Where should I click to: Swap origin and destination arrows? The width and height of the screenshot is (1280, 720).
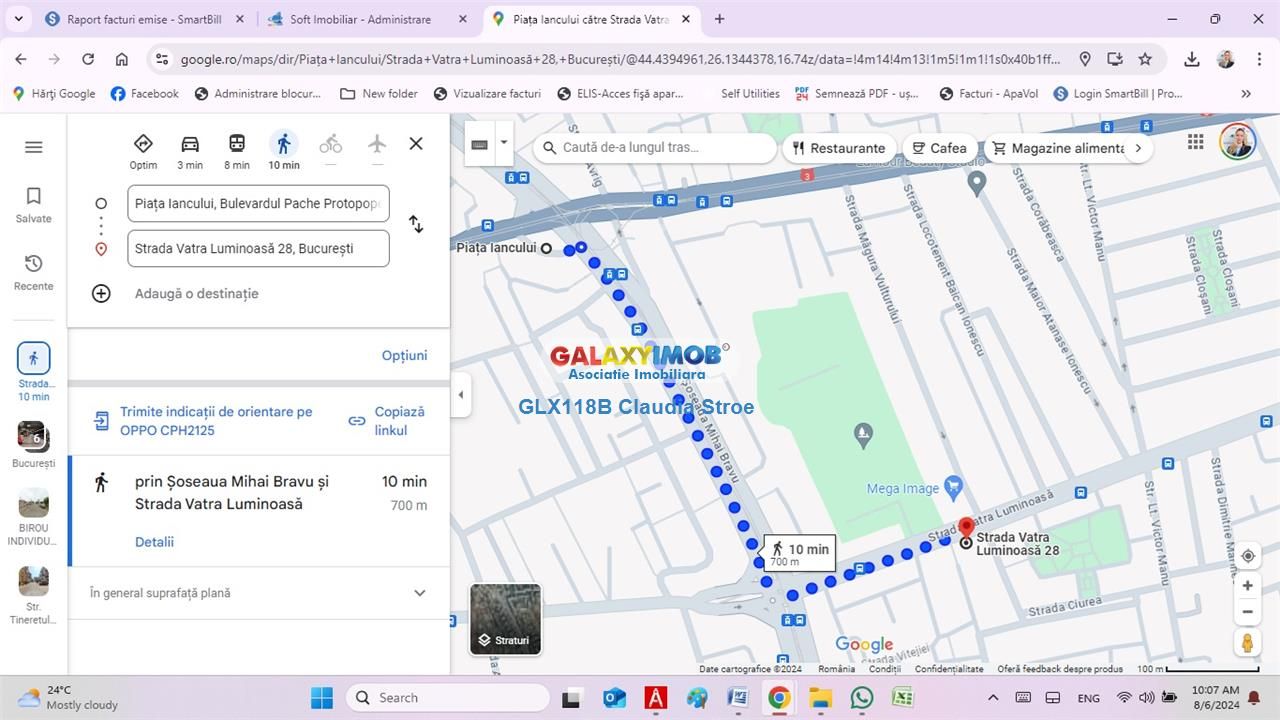click(x=416, y=225)
